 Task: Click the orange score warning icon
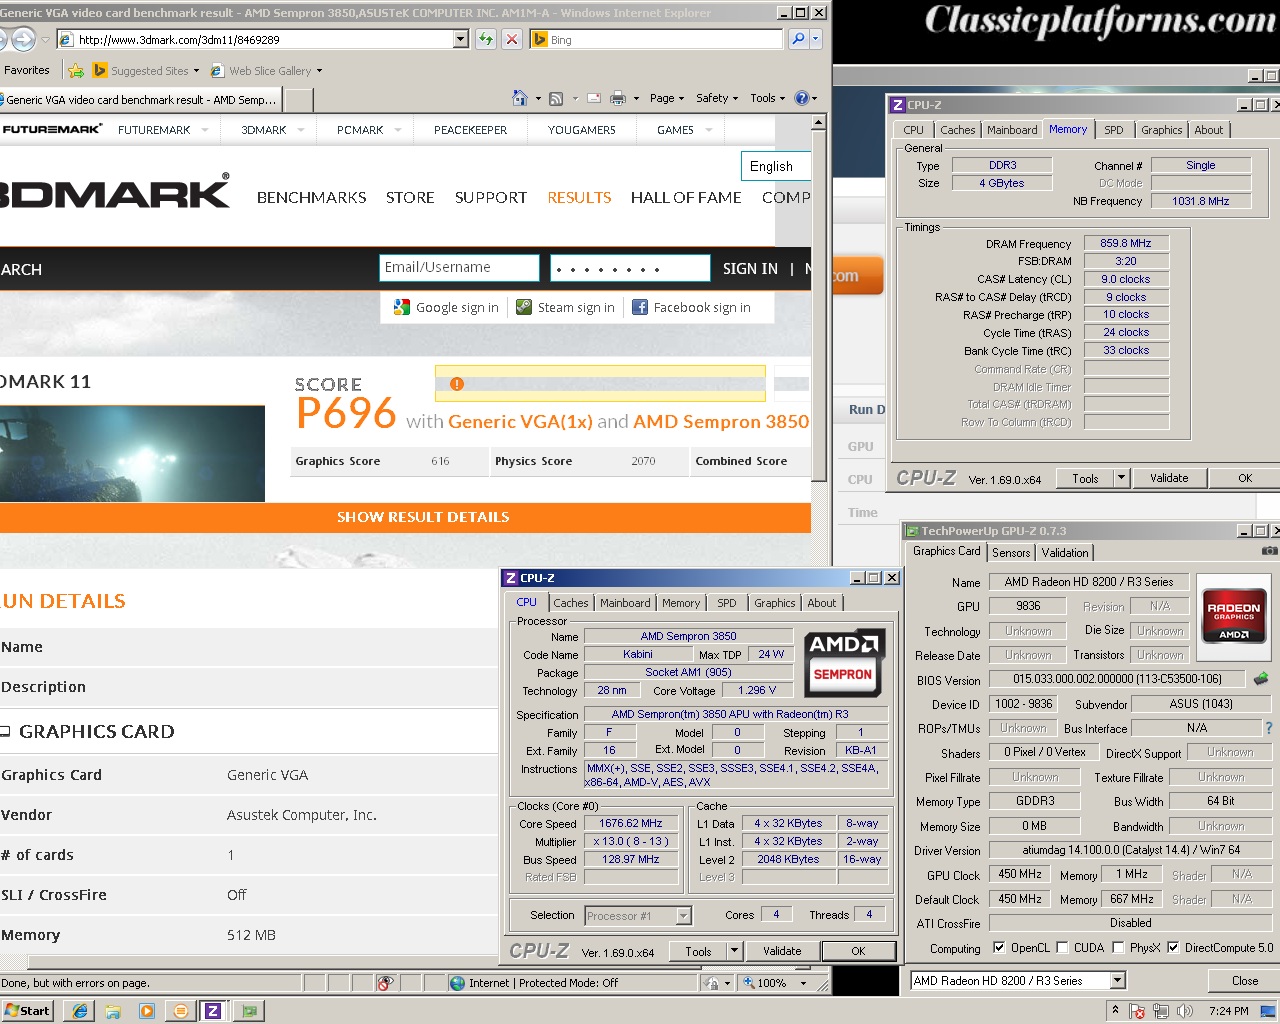[x=457, y=384]
